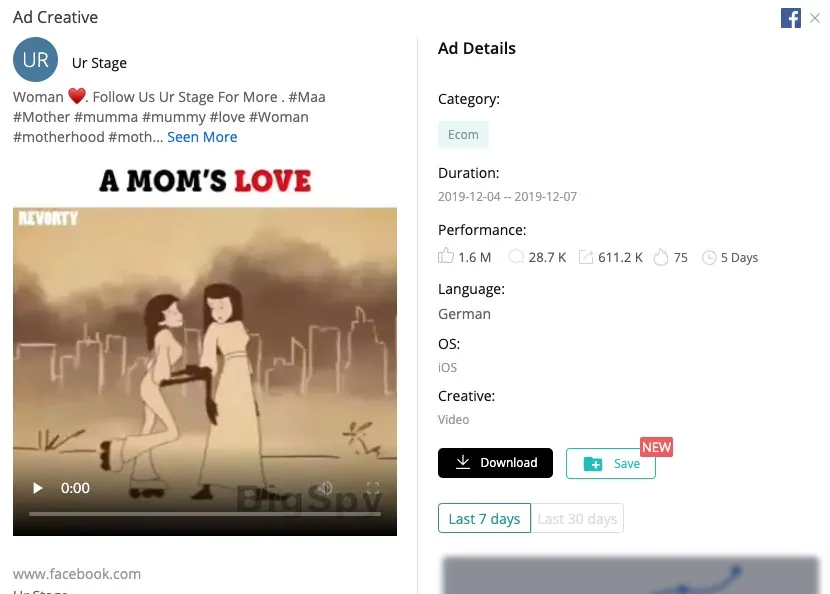Switch to the Last 7 days tab
830x594 pixels.
click(484, 518)
